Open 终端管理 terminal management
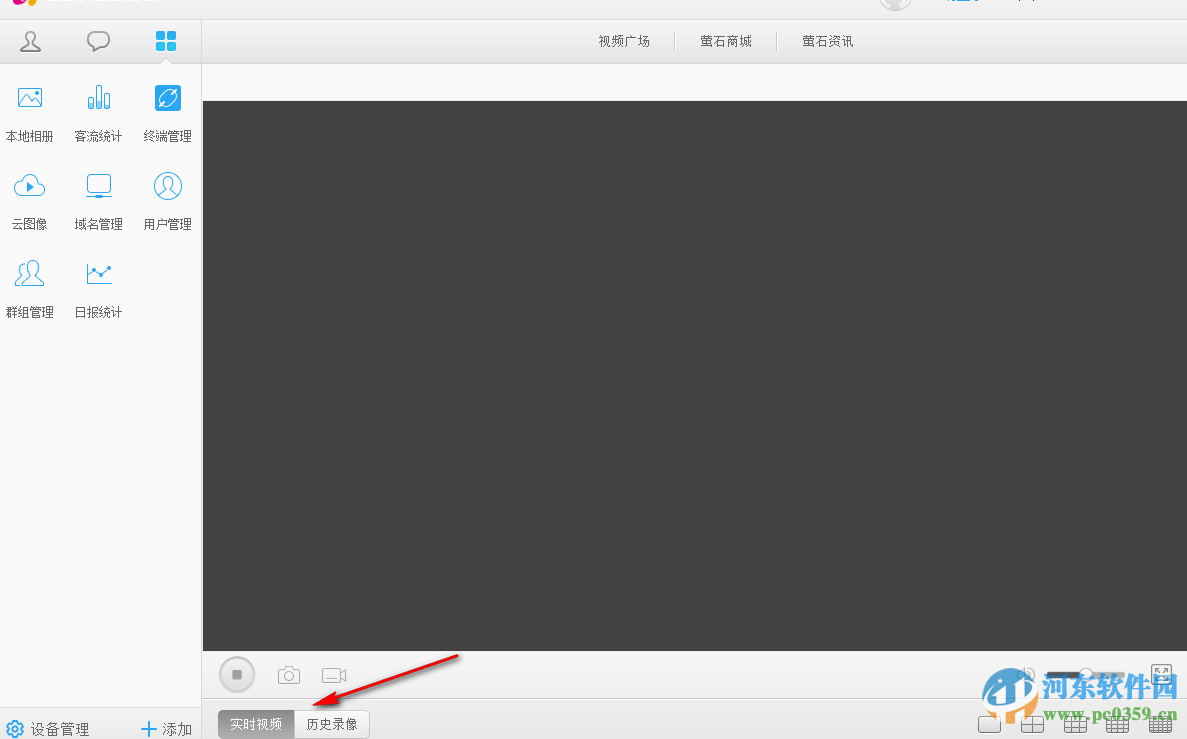 pos(167,114)
